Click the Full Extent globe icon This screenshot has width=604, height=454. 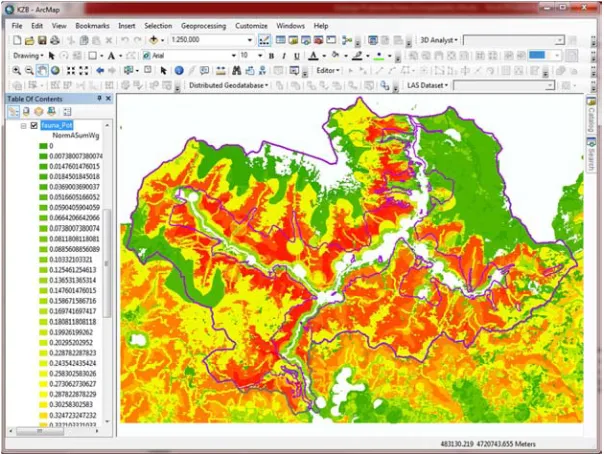click(x=55, y=70)
